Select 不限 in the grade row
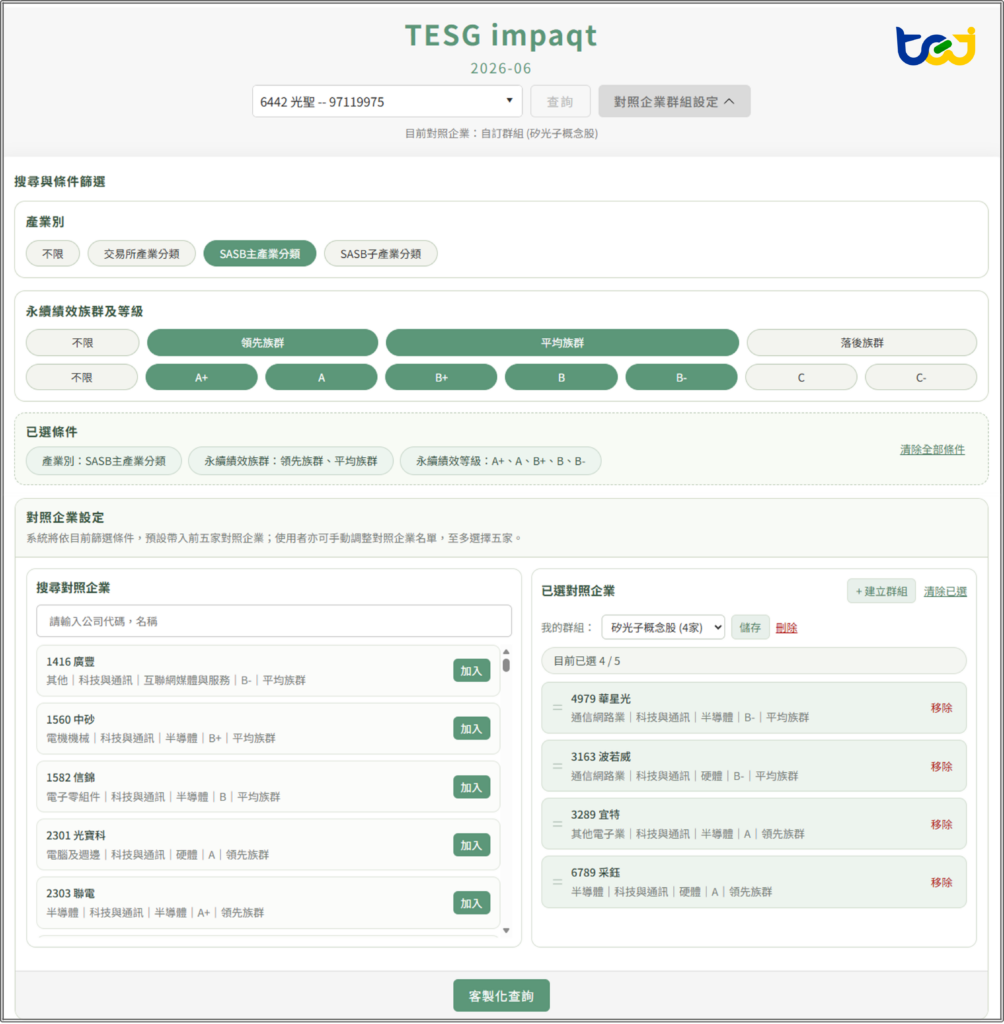The image size is (1004, 1024). coord(82,377)
